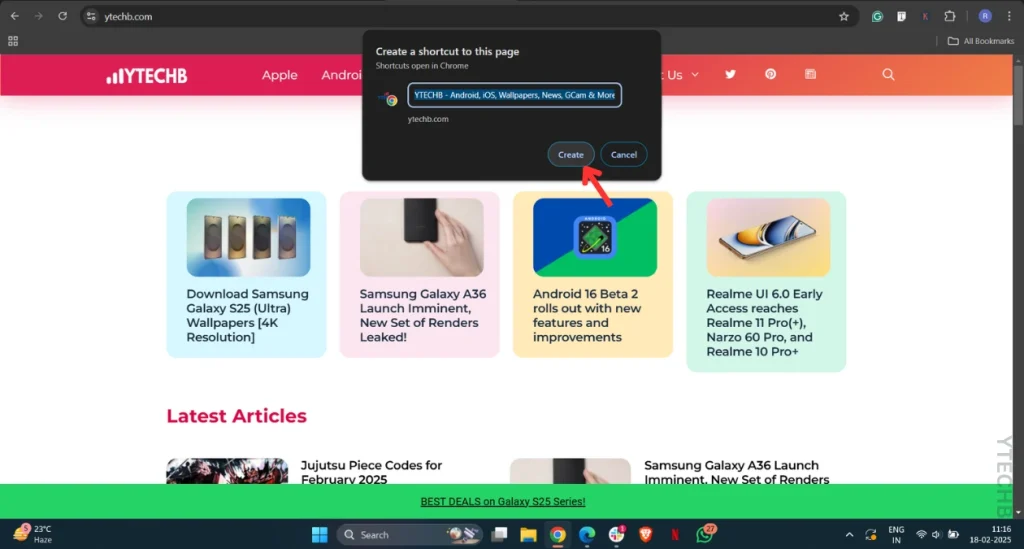This screenshot has width=1024, height=549.
Task: Open Samsung Galaxy A36 Launch Imminent card title
Action: click(x=423, y=315)
